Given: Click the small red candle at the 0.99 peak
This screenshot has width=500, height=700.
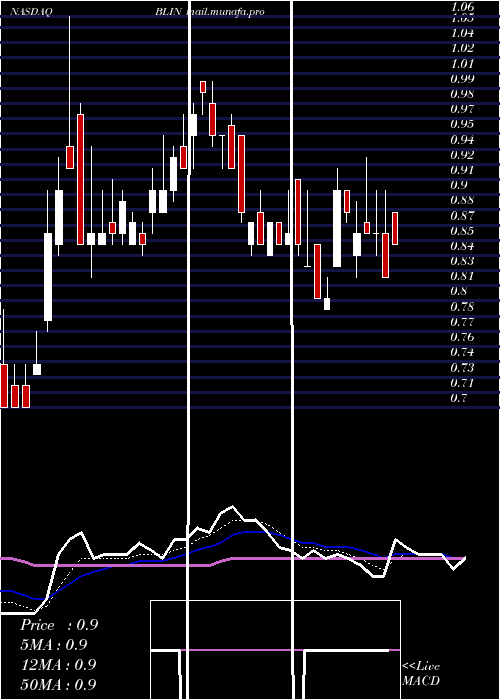Looking at the screenshot, I should 203,87.
